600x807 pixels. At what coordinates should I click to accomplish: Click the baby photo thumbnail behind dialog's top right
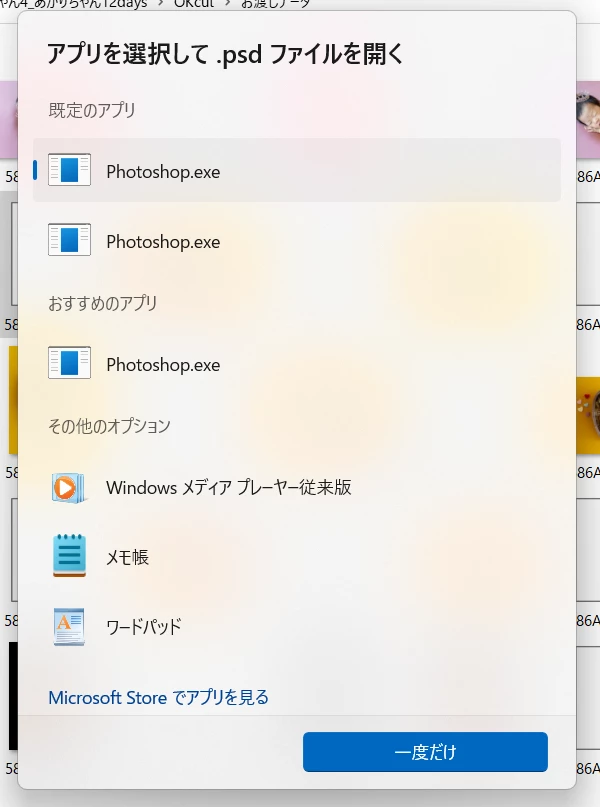coord(588,119)
